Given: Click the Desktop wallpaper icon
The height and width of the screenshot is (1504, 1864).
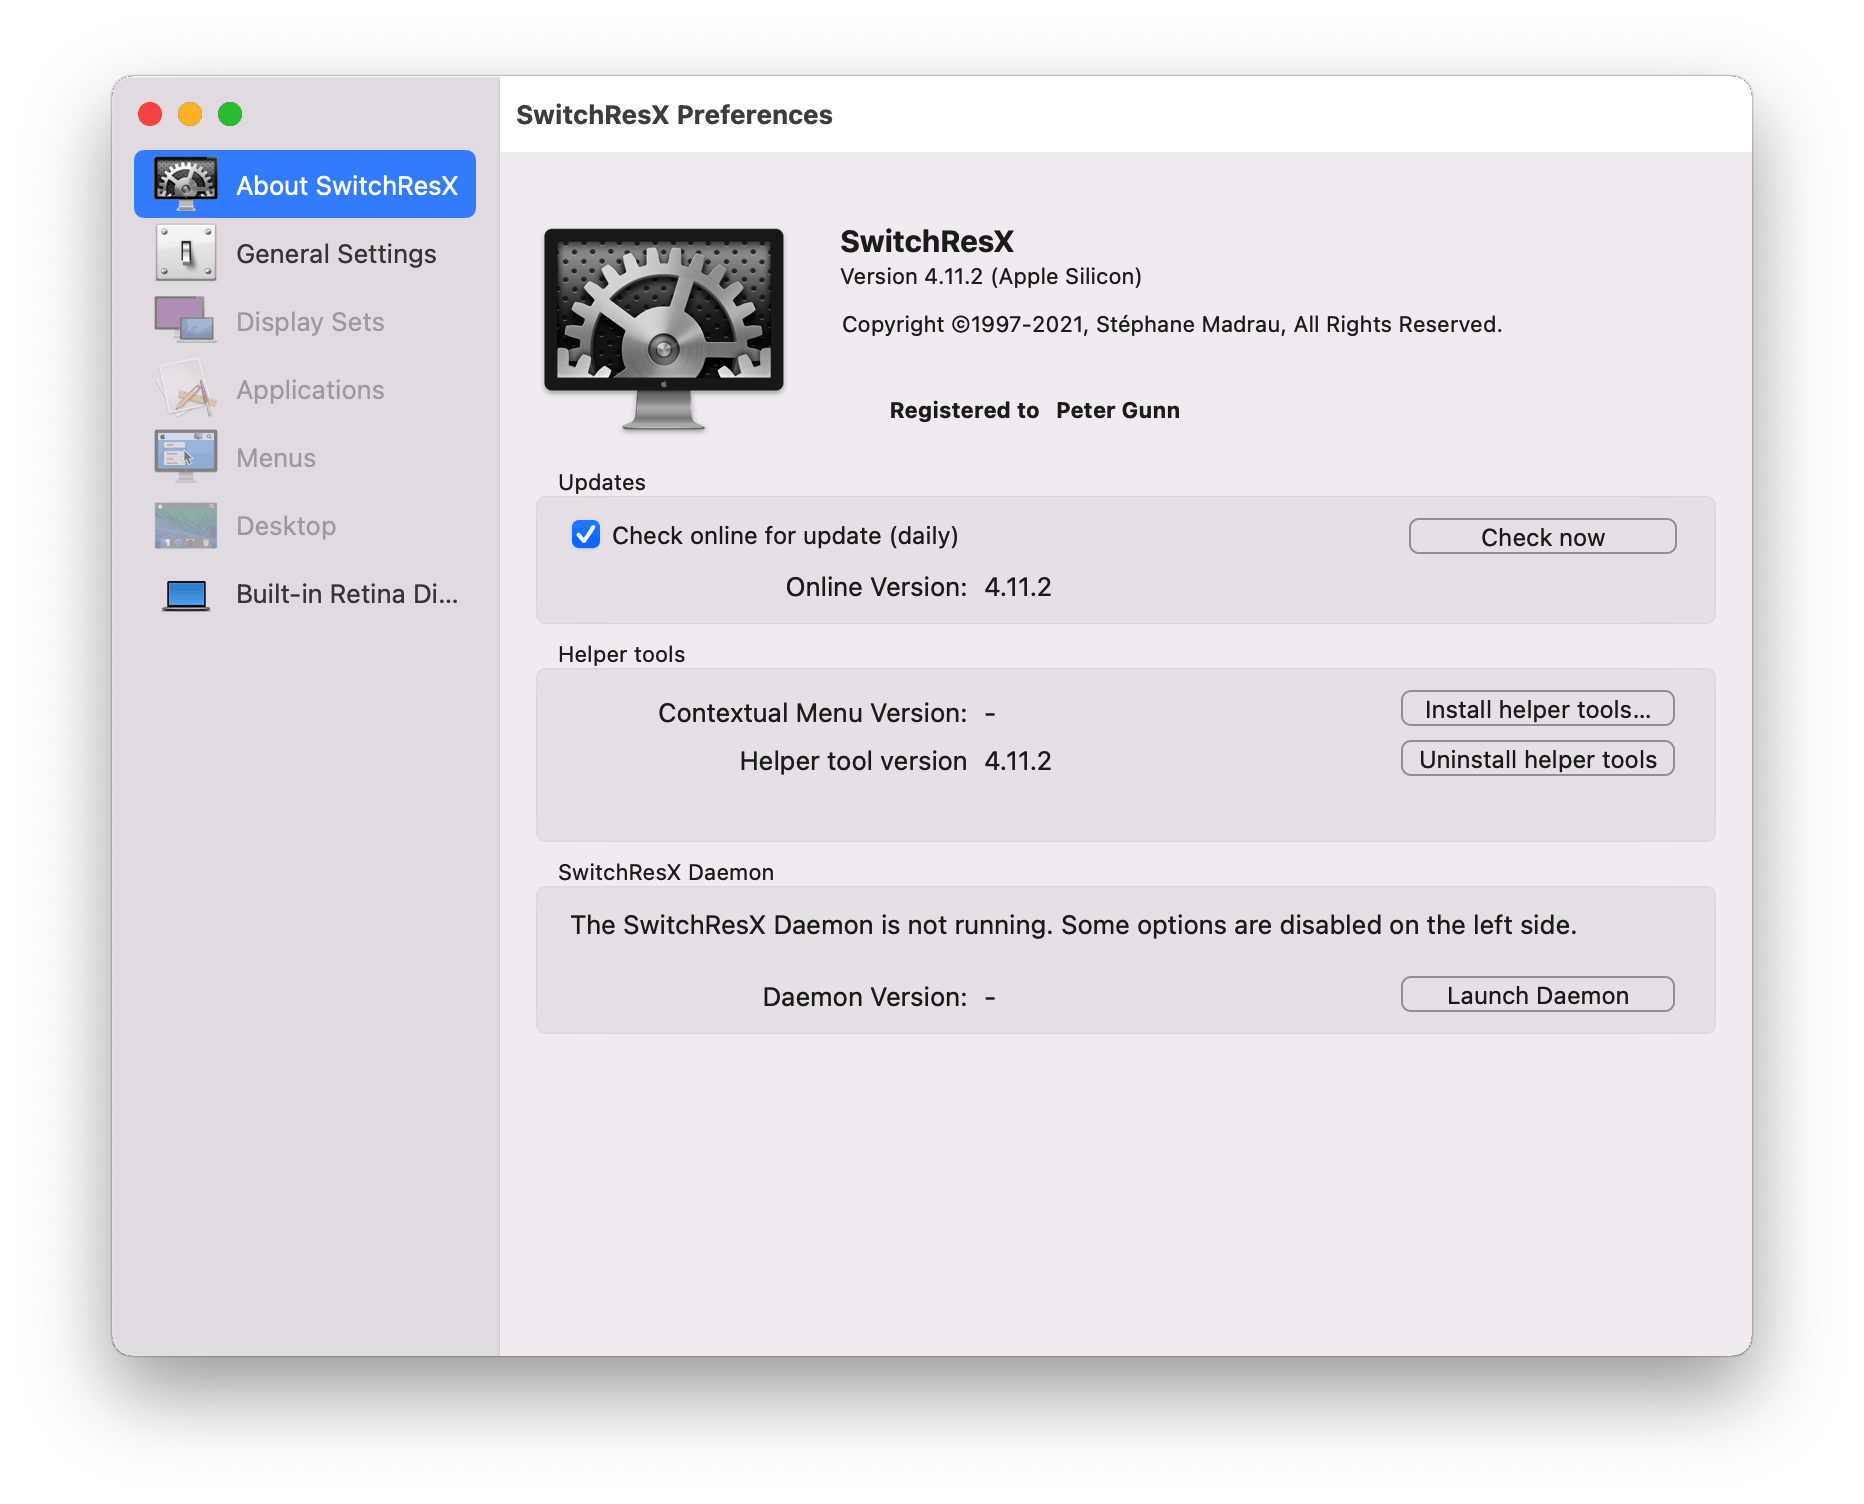Looking at the screenshot, I should click(x=186, y=525).
